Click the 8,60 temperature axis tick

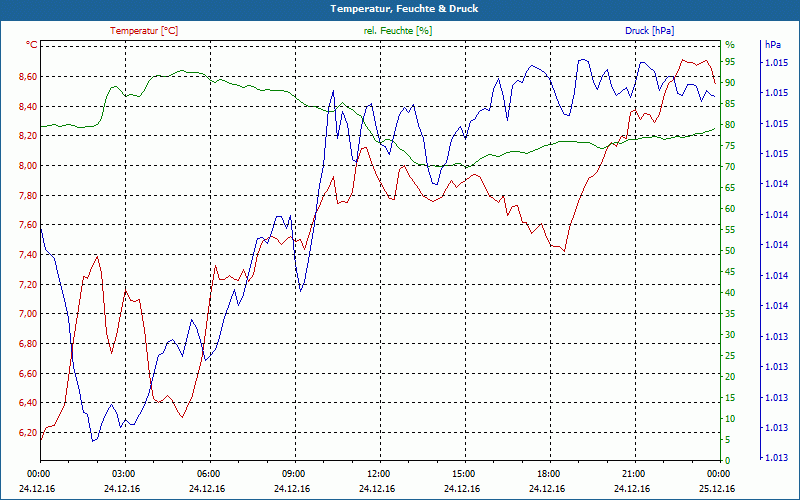28,77
